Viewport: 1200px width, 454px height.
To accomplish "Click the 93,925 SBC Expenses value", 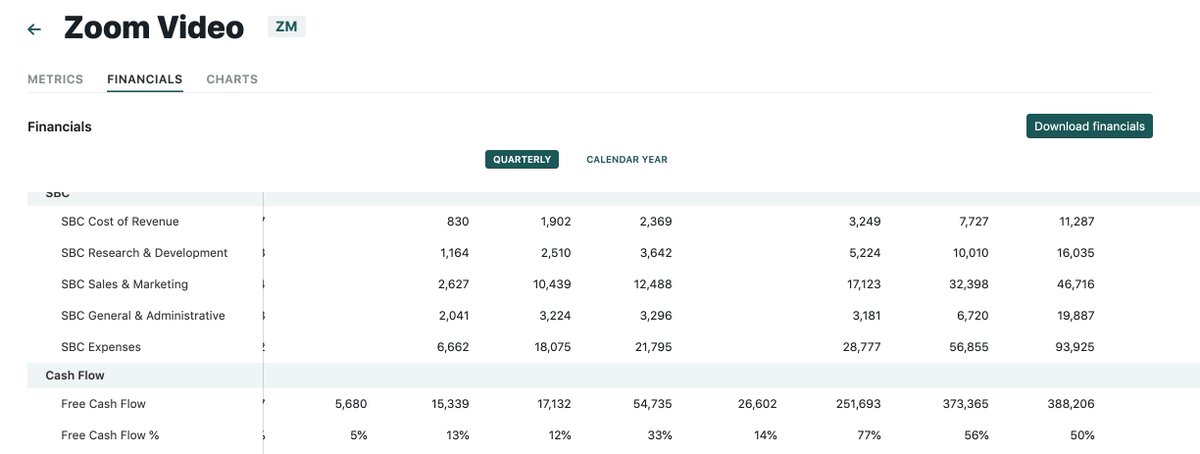I will (1075, 347).
